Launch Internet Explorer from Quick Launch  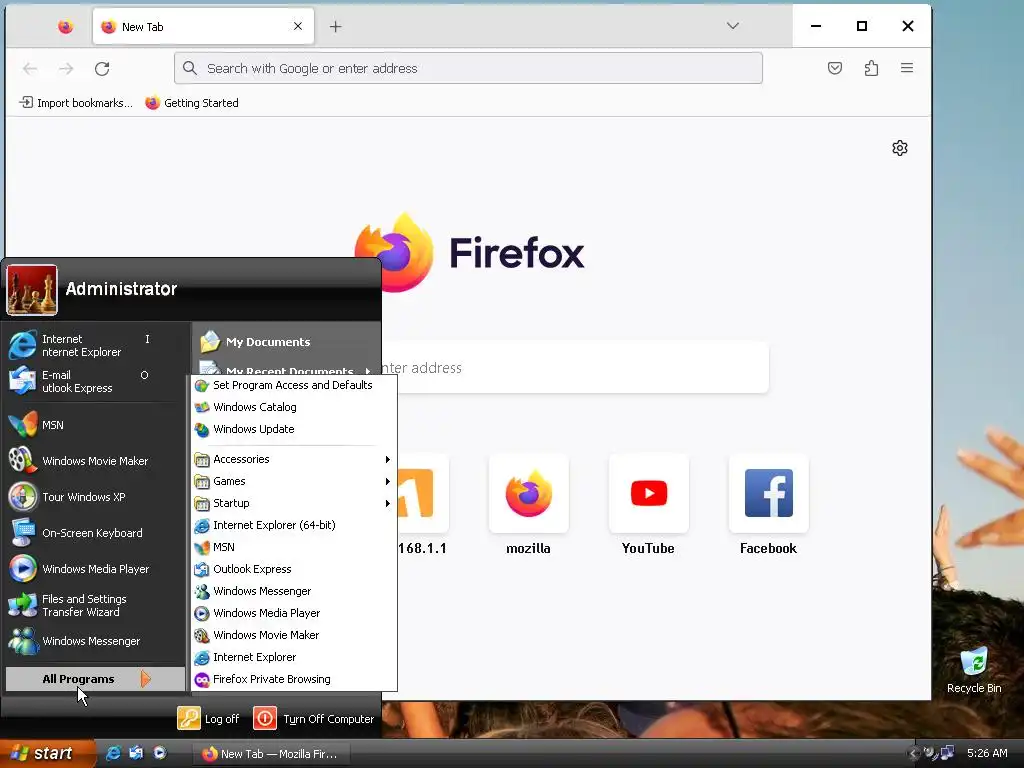pos(113,753)
